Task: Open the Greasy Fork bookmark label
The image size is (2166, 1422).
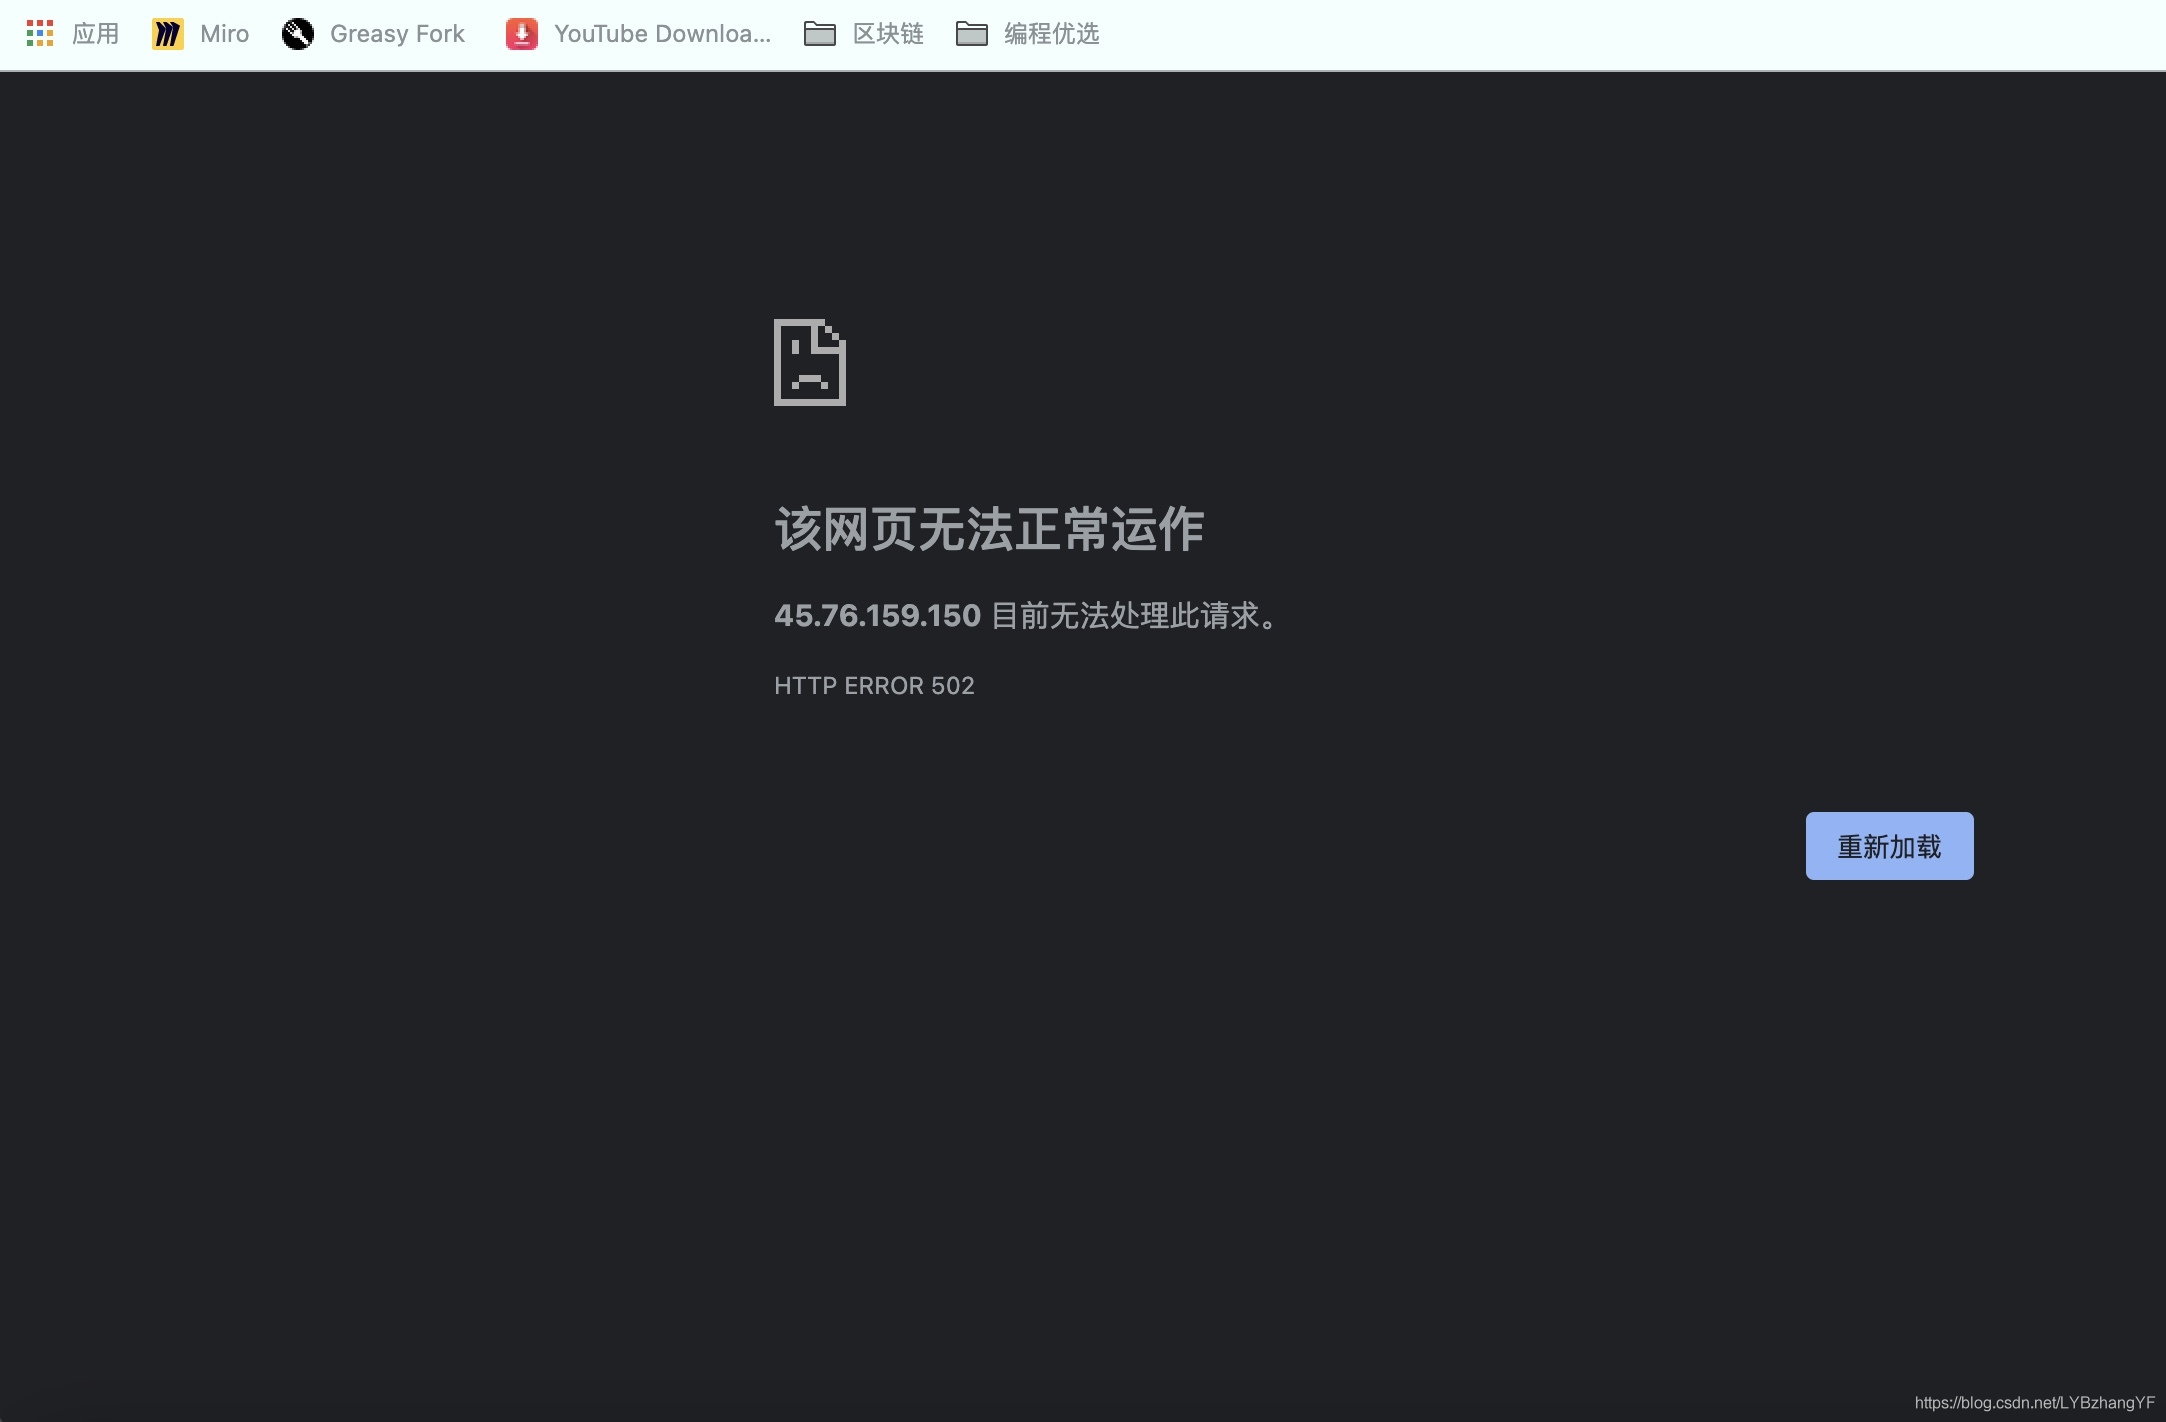Action: (x=398, y=34)
